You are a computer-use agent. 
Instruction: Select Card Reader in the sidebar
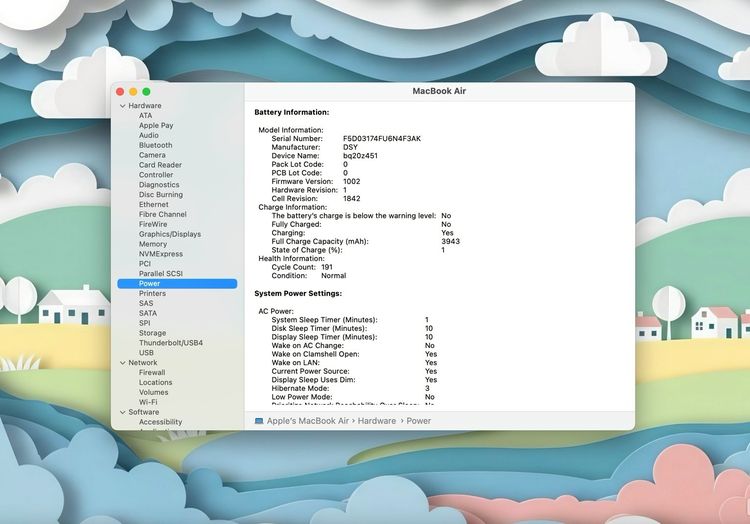point(160,165)
